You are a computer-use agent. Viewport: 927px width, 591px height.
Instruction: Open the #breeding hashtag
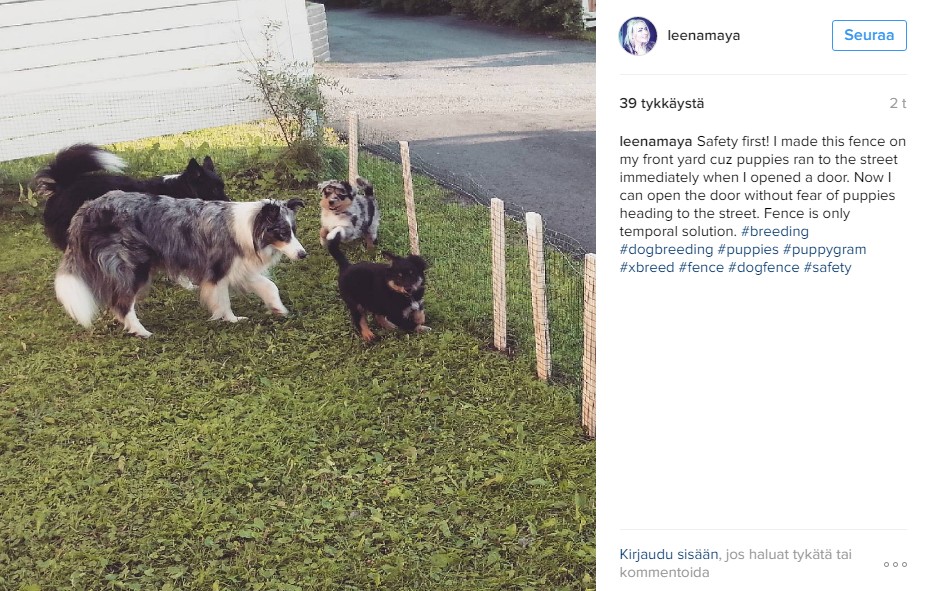(774, 231)
